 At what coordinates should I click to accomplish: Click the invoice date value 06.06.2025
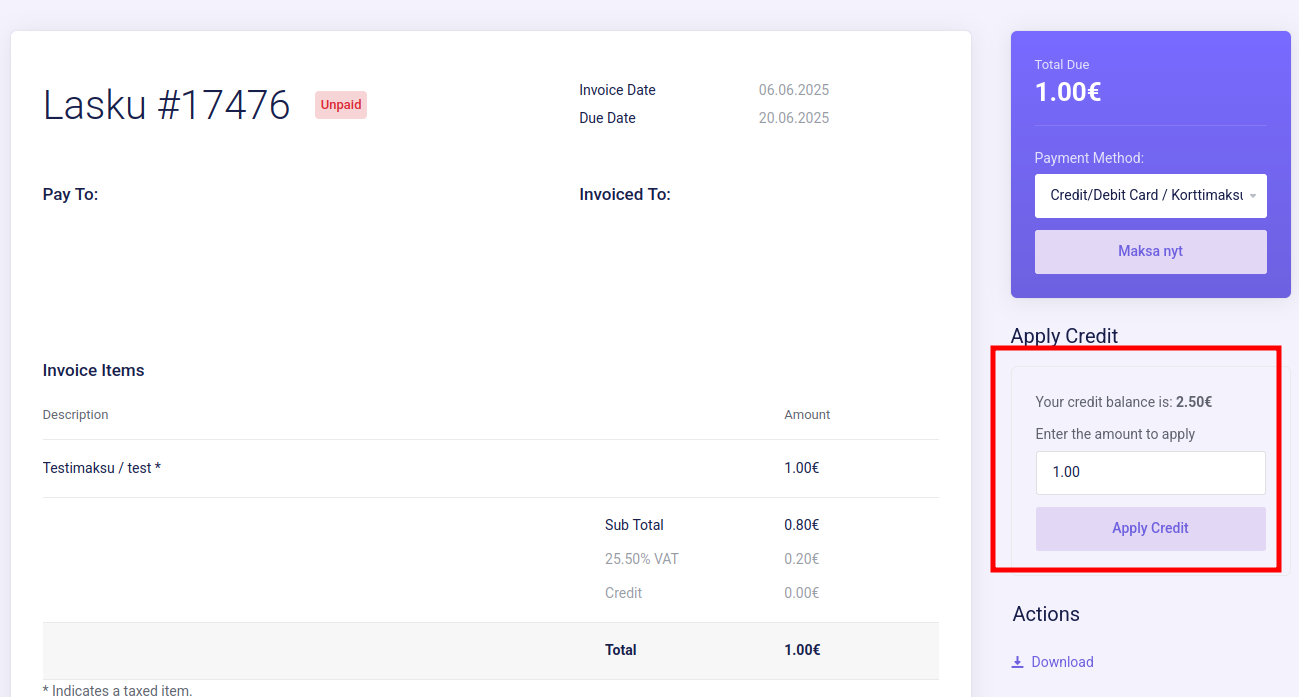[793, 90]
